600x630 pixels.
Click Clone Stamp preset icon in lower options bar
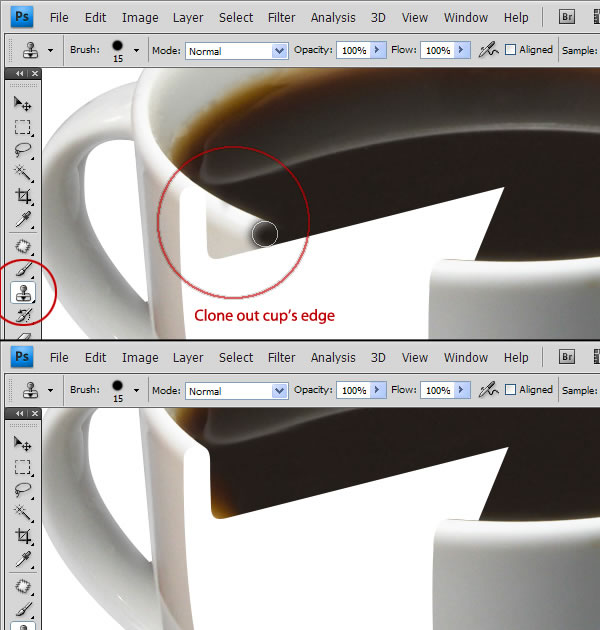(31, 390)
